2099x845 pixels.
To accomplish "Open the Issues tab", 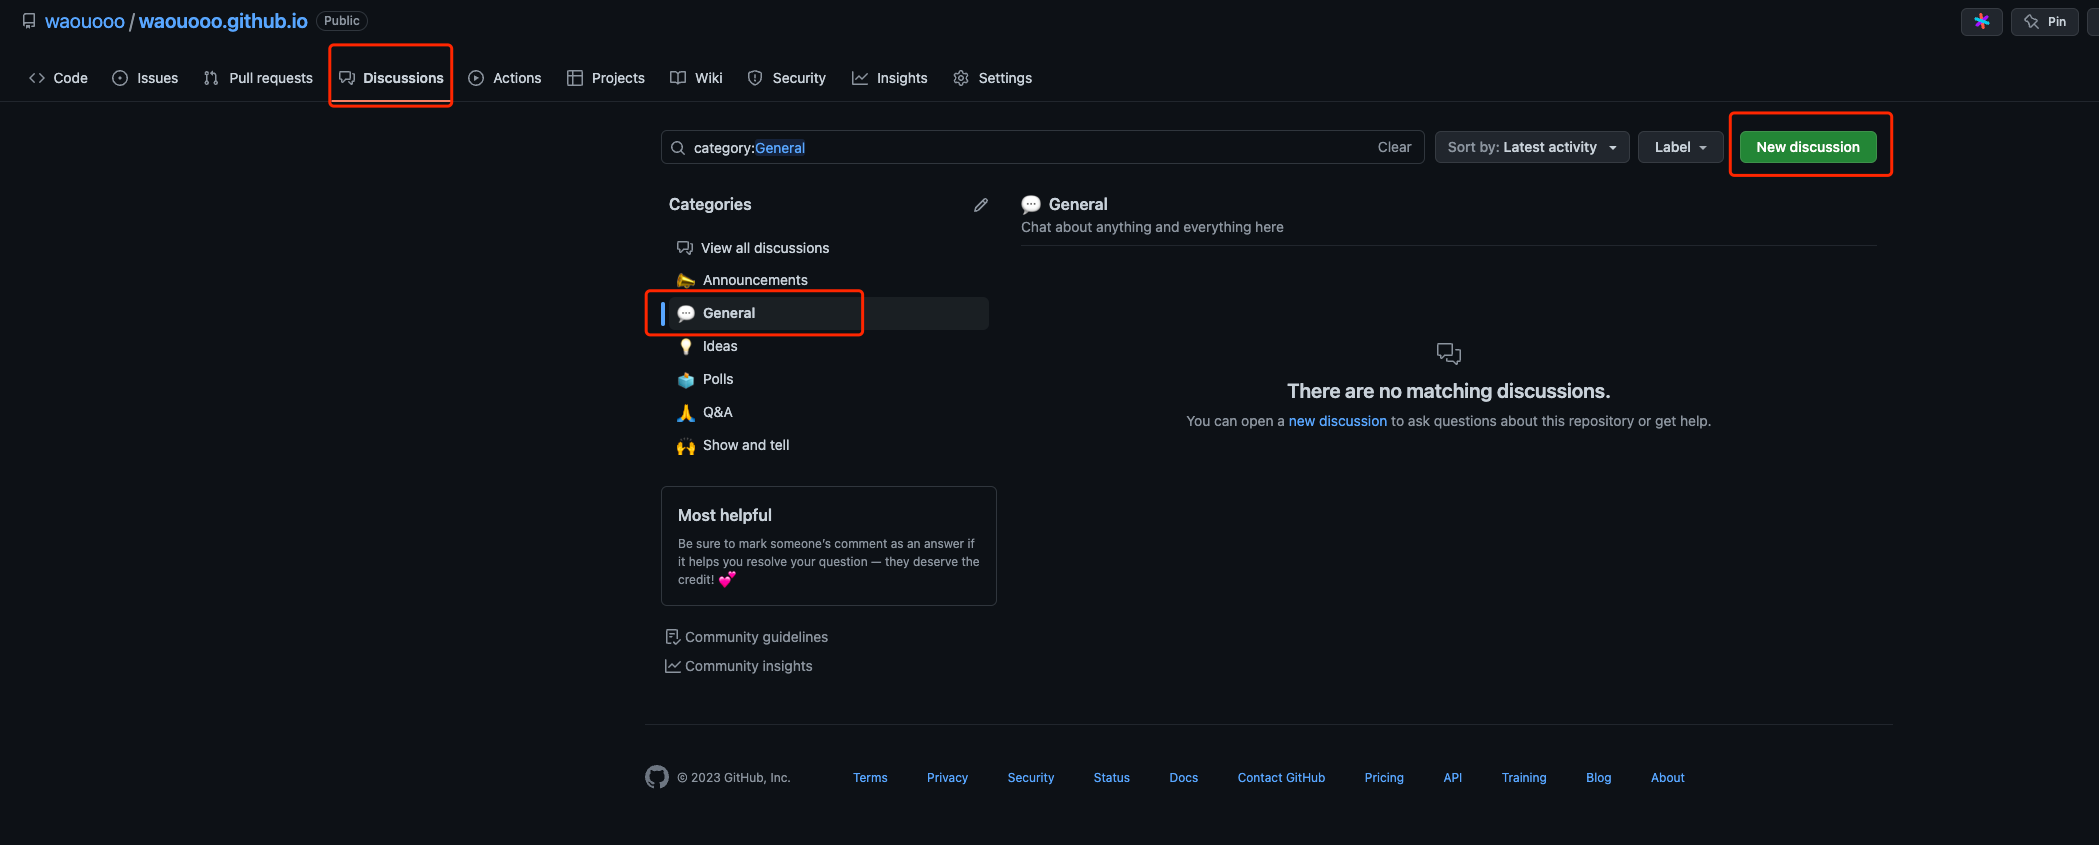I will 145,78.
